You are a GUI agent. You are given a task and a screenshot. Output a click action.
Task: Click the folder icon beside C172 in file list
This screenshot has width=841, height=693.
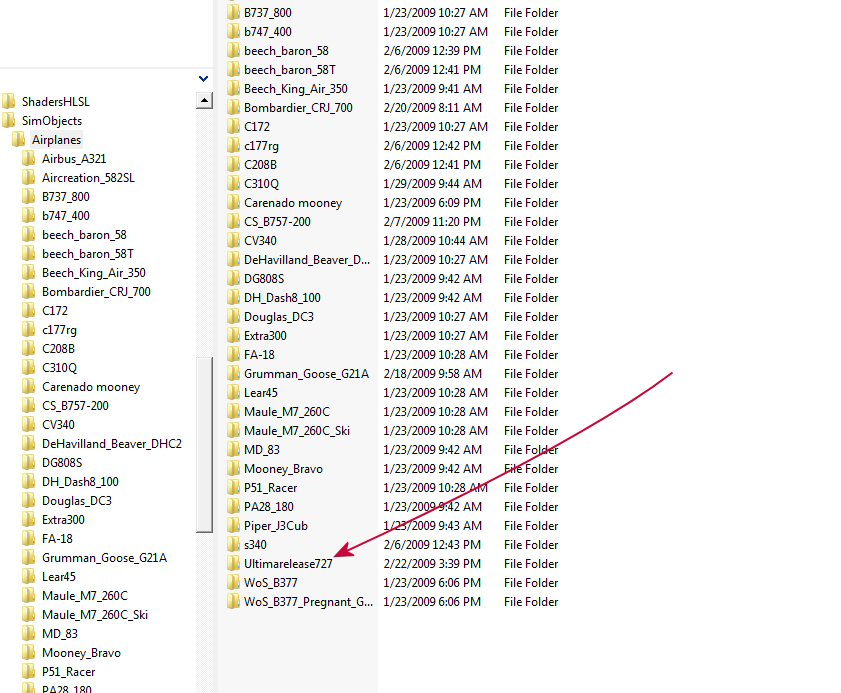[x=233, y=126]
